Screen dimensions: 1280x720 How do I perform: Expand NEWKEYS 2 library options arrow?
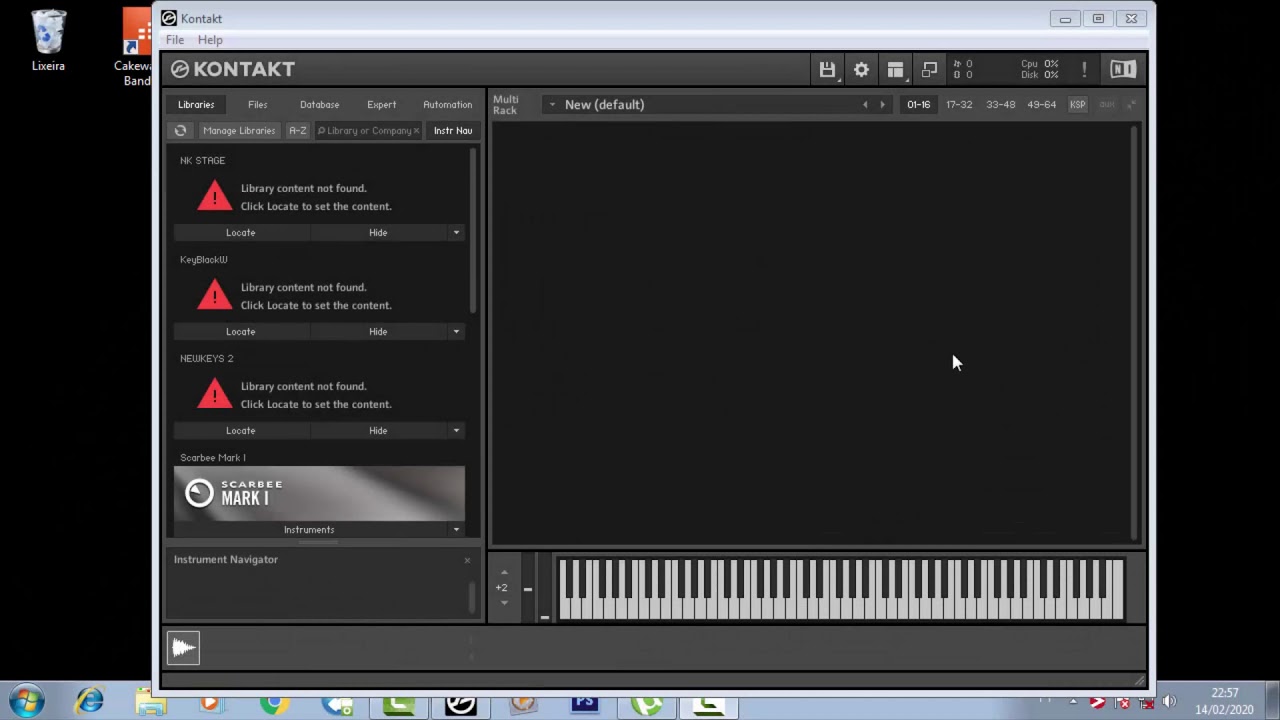(456, 430)
